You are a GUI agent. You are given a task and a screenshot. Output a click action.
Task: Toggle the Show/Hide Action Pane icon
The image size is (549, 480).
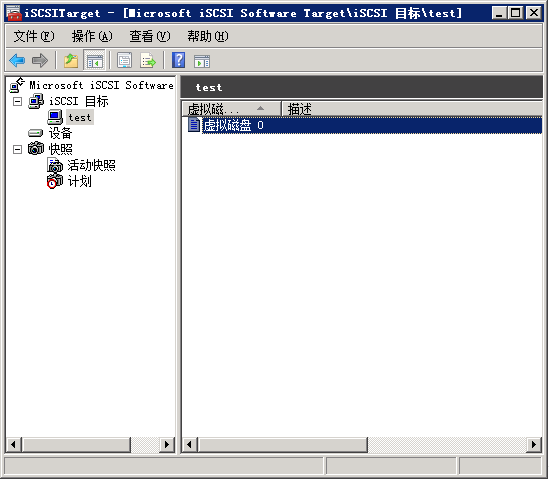[x=202, y=61]
